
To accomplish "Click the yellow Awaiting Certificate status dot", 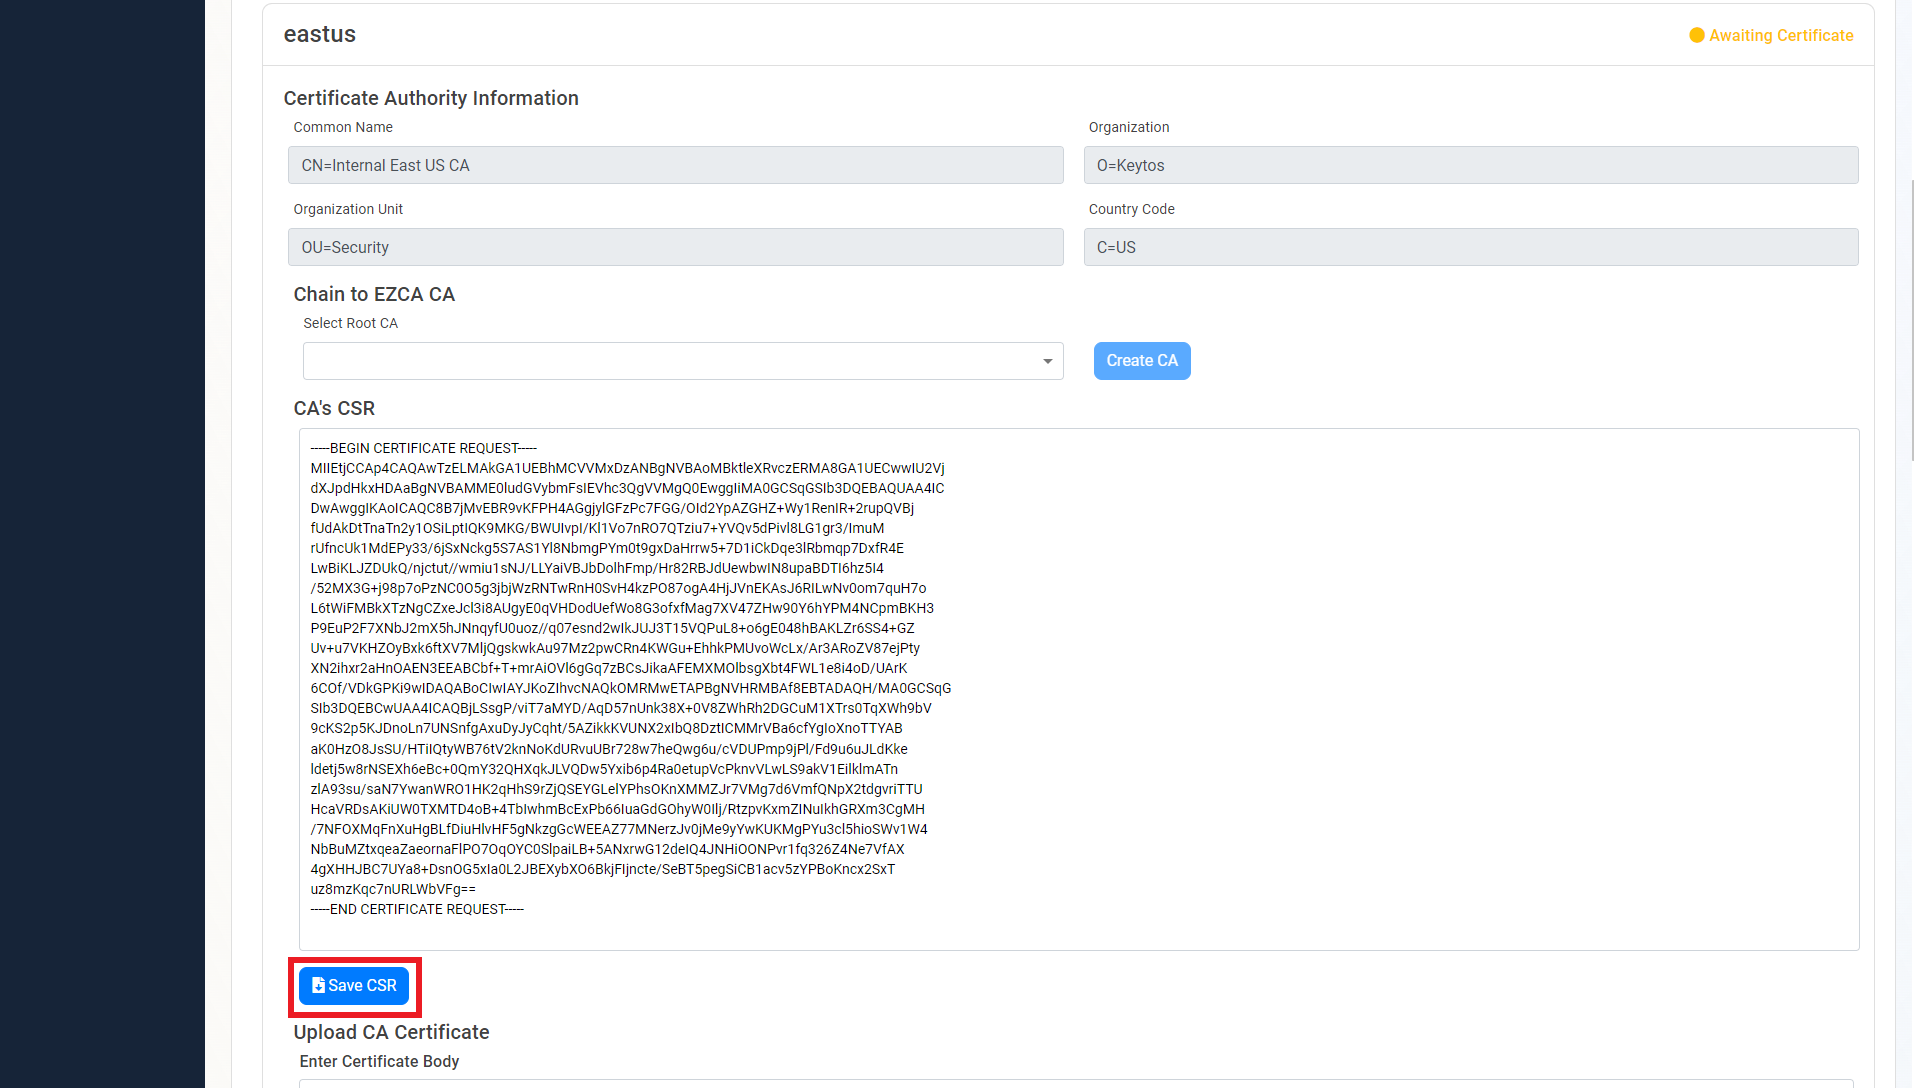I will click(x=1697, y=35).
